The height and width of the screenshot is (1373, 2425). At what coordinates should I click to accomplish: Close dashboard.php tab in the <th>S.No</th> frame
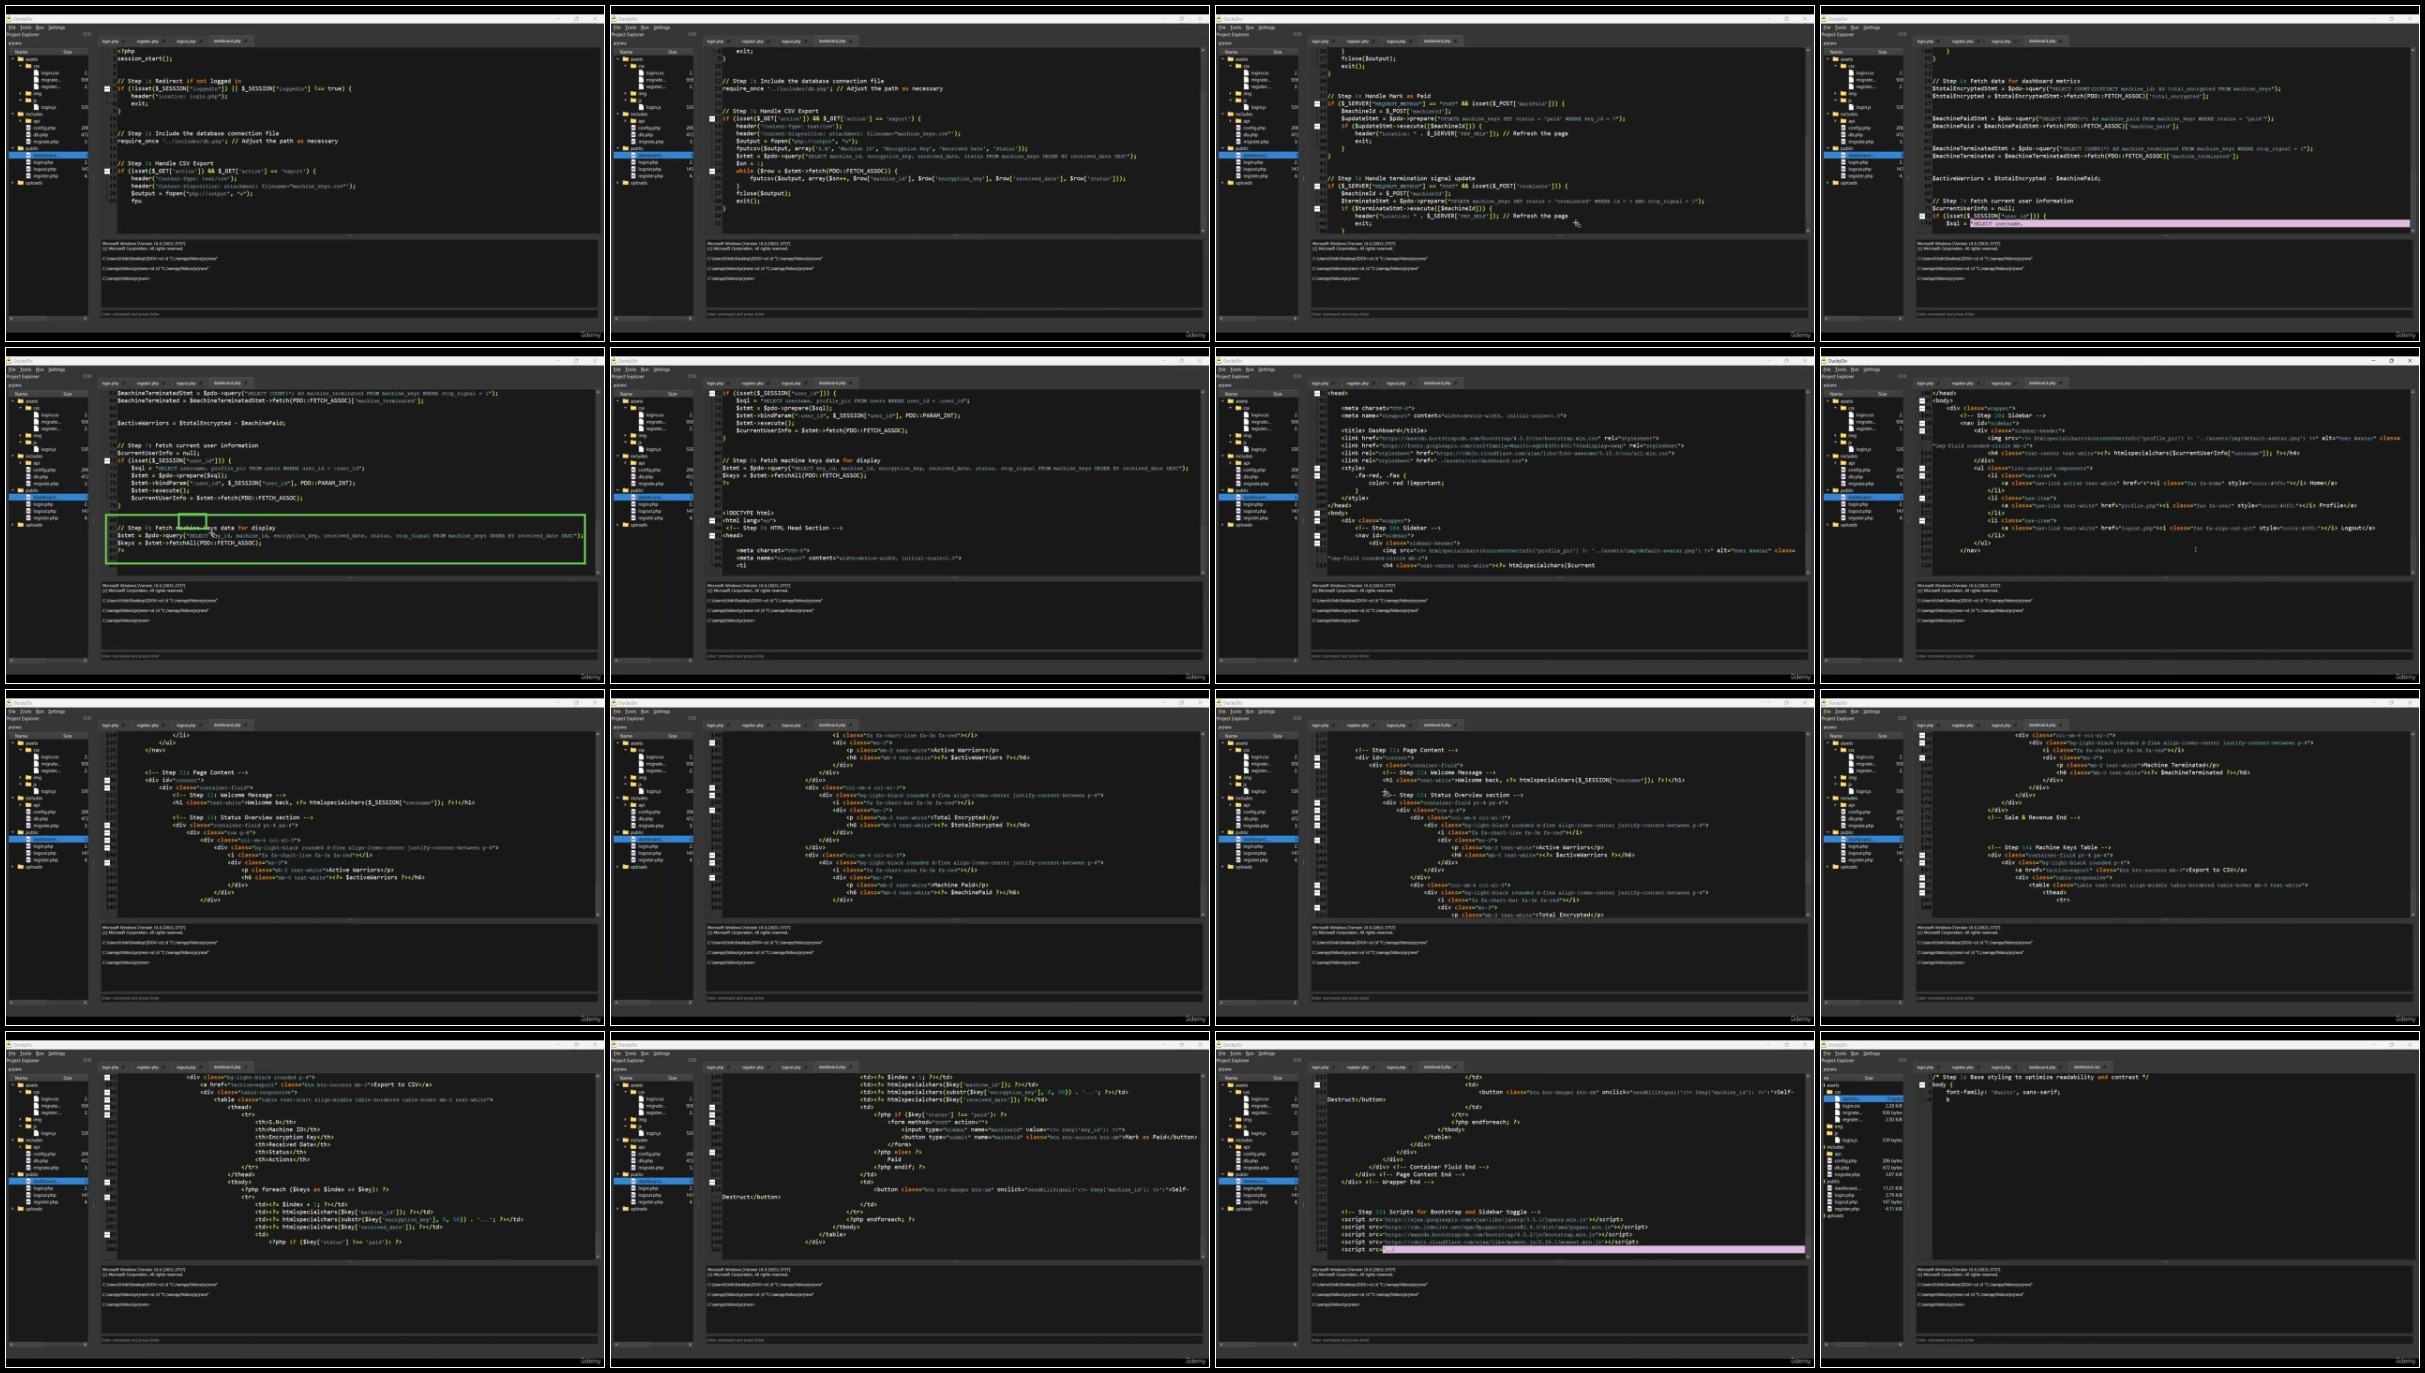coord(244,1067)
